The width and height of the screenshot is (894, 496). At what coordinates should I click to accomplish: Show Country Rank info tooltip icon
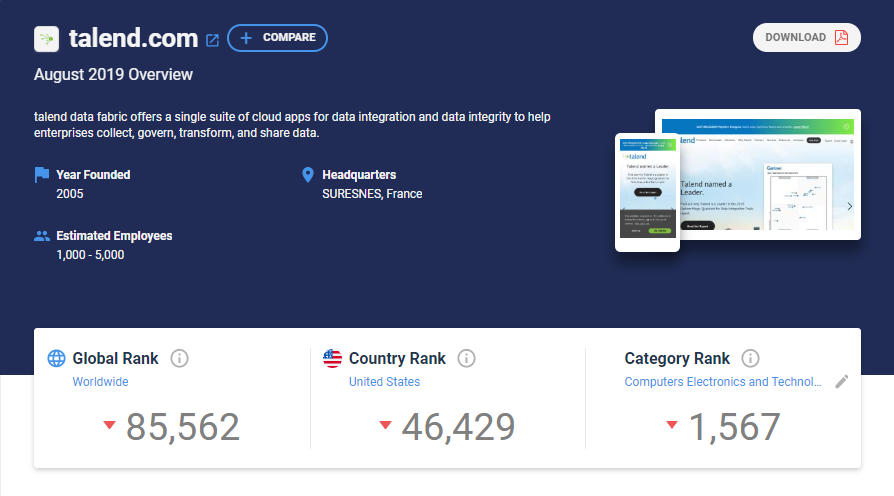pos(466,358)
